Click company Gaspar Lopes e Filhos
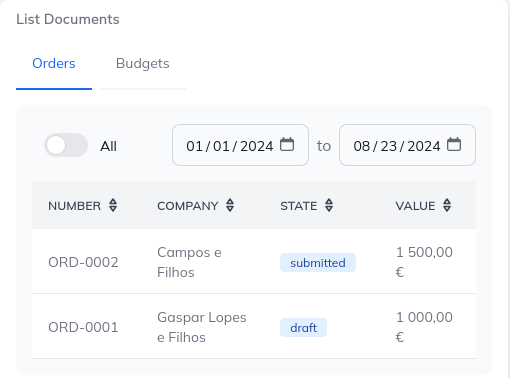 (x=202, y=327)
